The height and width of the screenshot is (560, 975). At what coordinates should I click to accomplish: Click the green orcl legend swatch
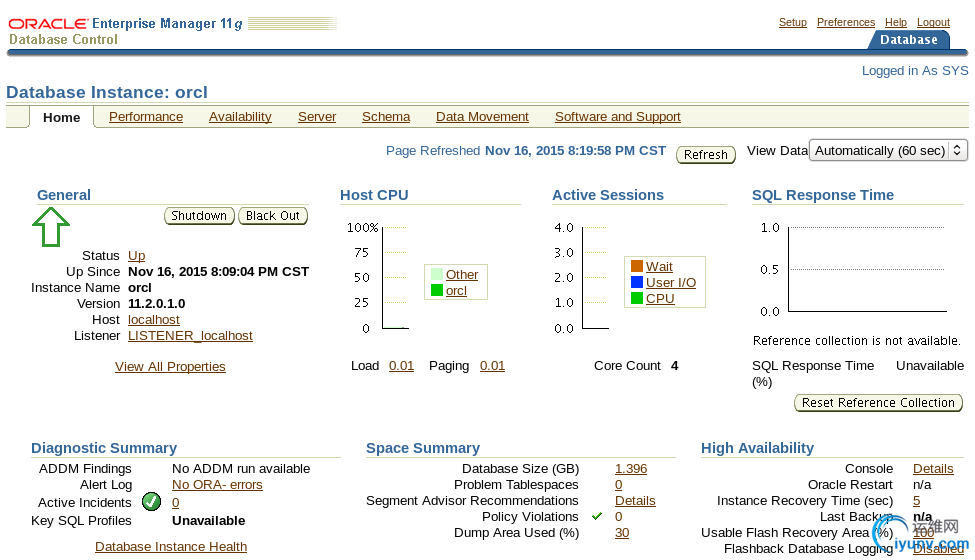tap(437, 290)
